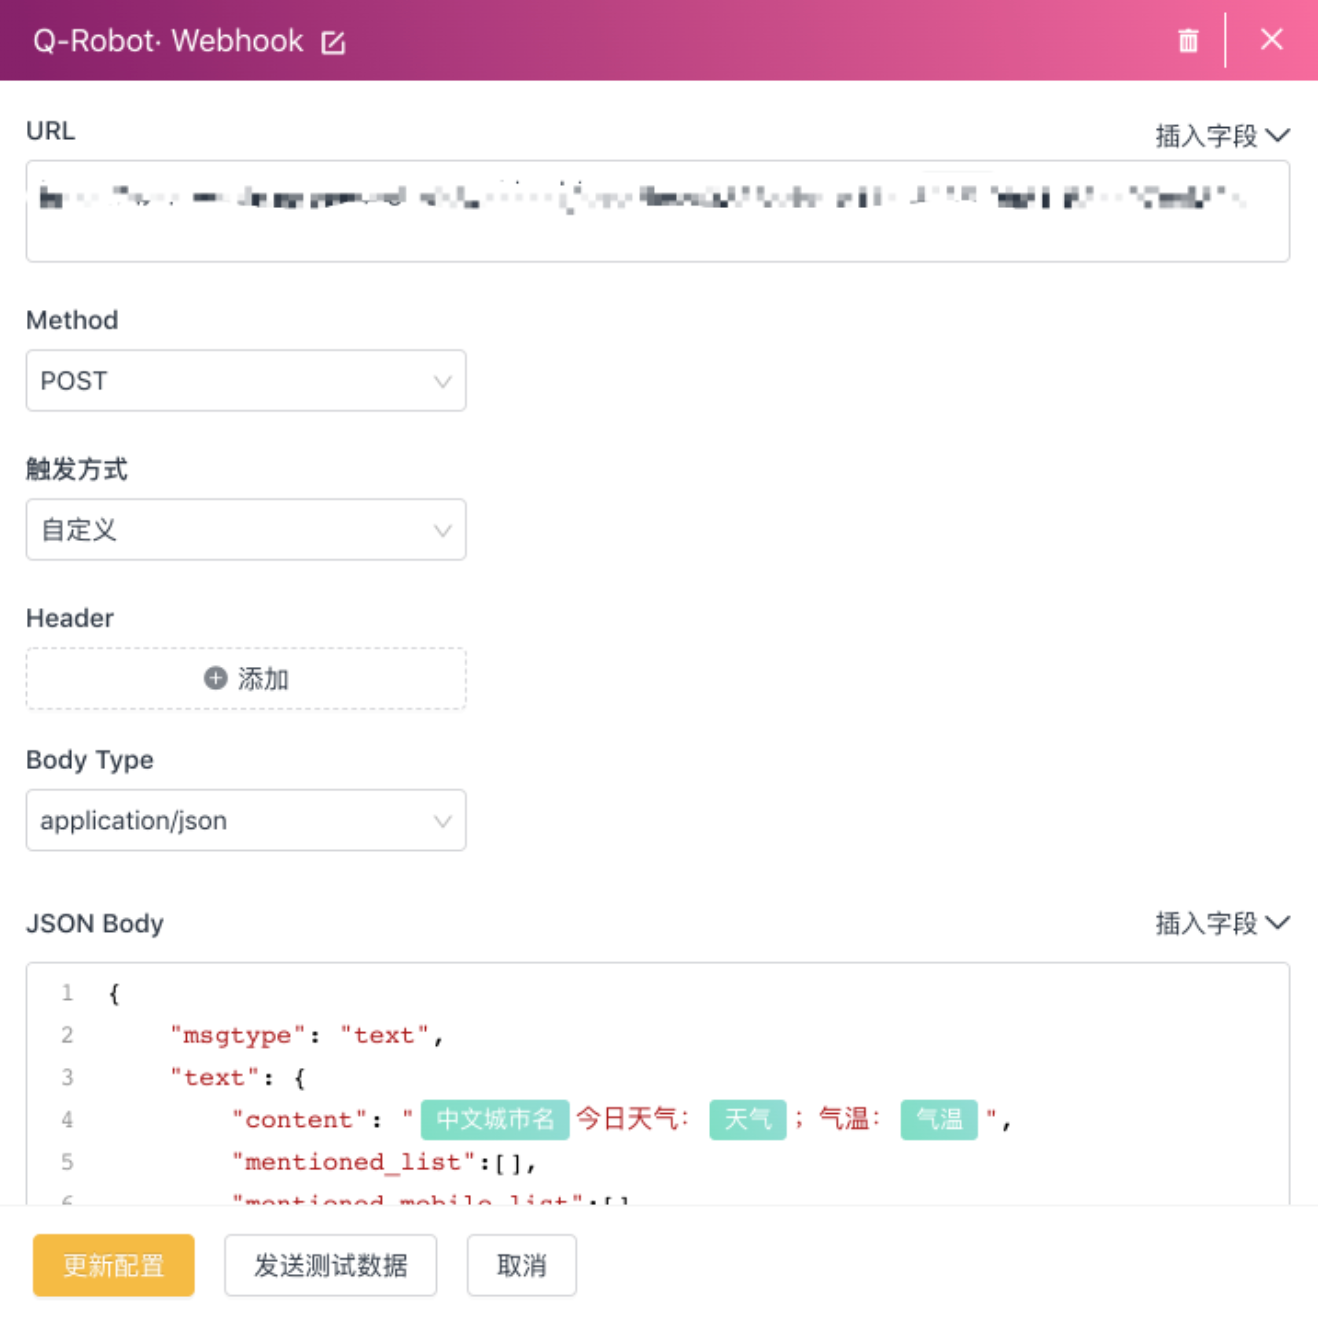Click the plus icon in the Header section
This screenshot has height=1322, width=1318.
coord(213,678)
